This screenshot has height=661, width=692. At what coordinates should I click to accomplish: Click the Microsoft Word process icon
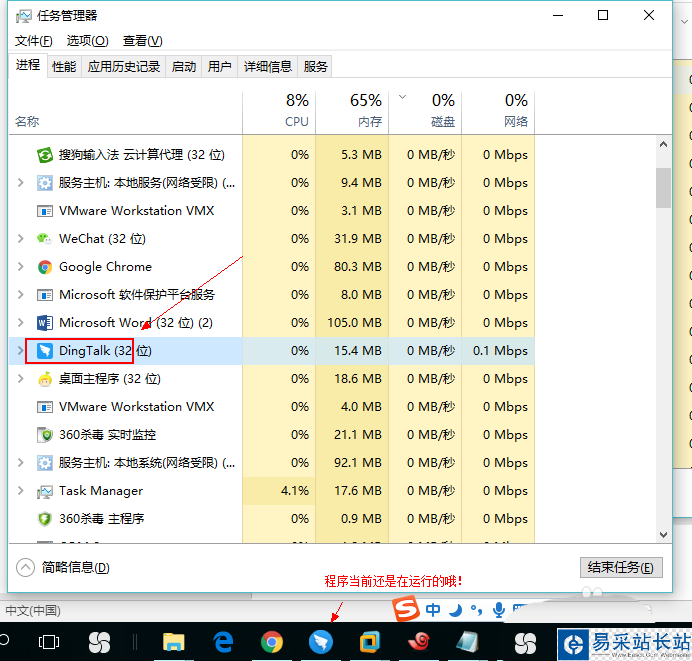(x=45, y=323)
